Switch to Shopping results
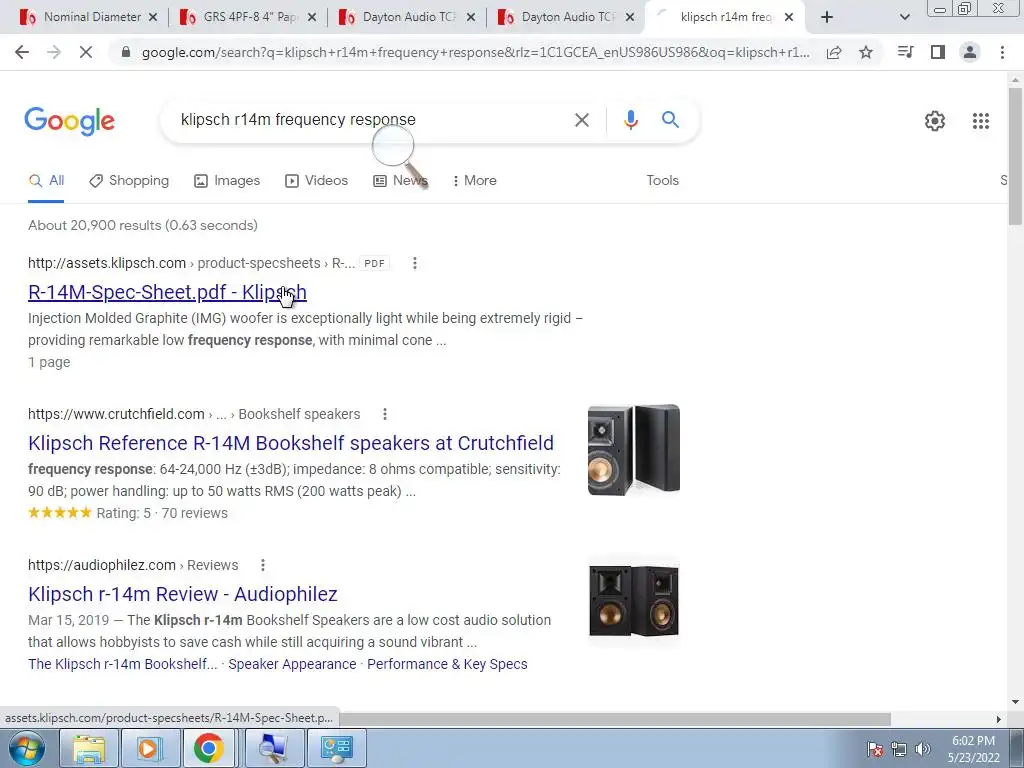 (129, 181)
